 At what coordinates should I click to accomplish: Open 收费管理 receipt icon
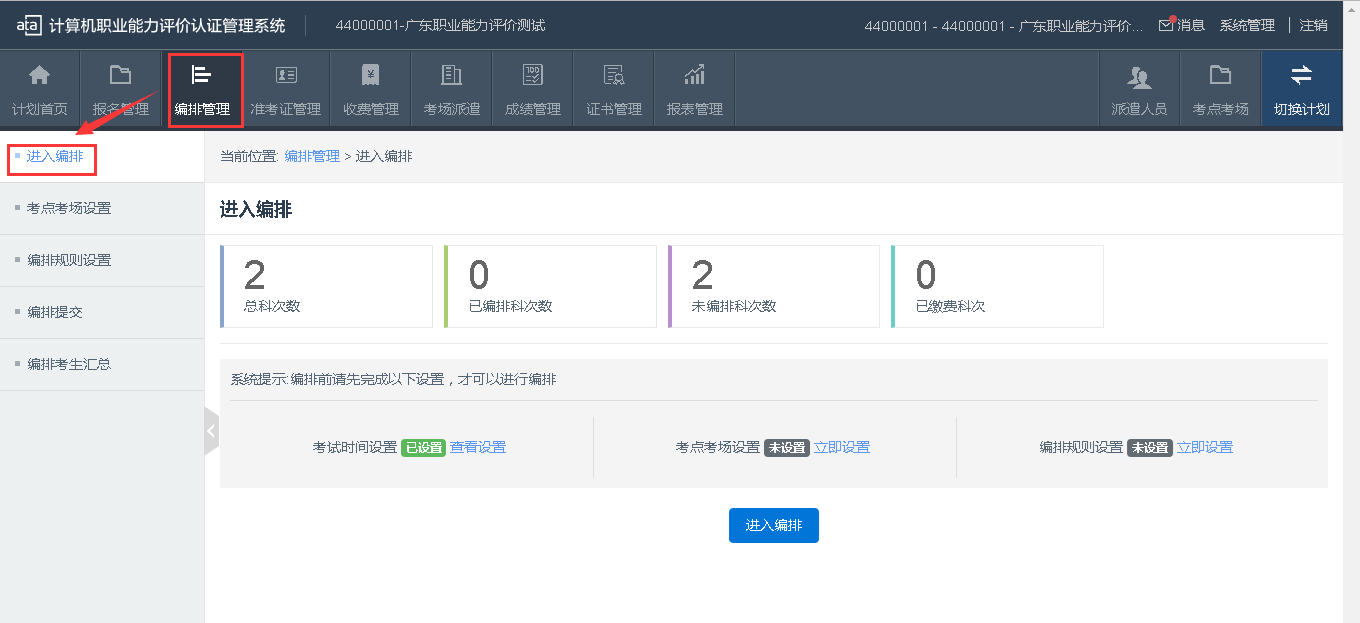tap(371, 75)
